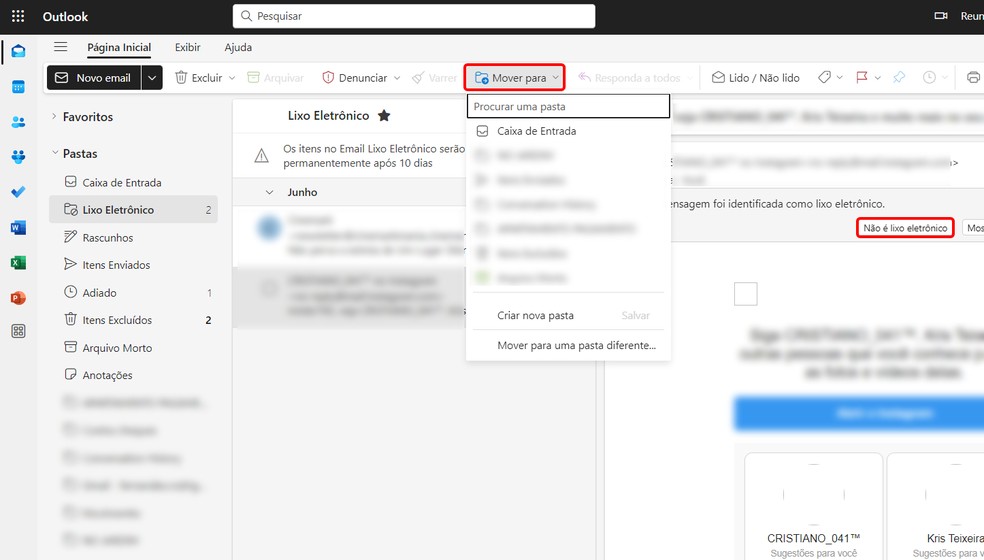Click the Novo email button
This screenshot has height=560, width=984.
(94, 78)
